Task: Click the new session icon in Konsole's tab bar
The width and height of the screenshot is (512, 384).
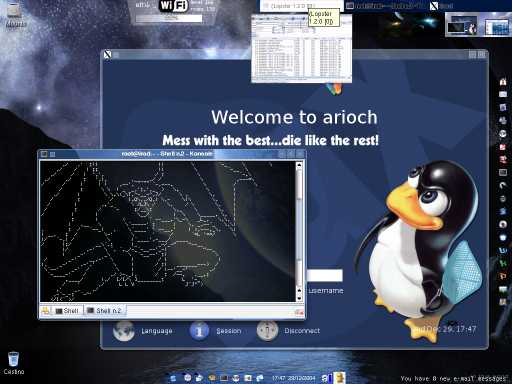Action: pyautogui.click(x=46, y=311)
